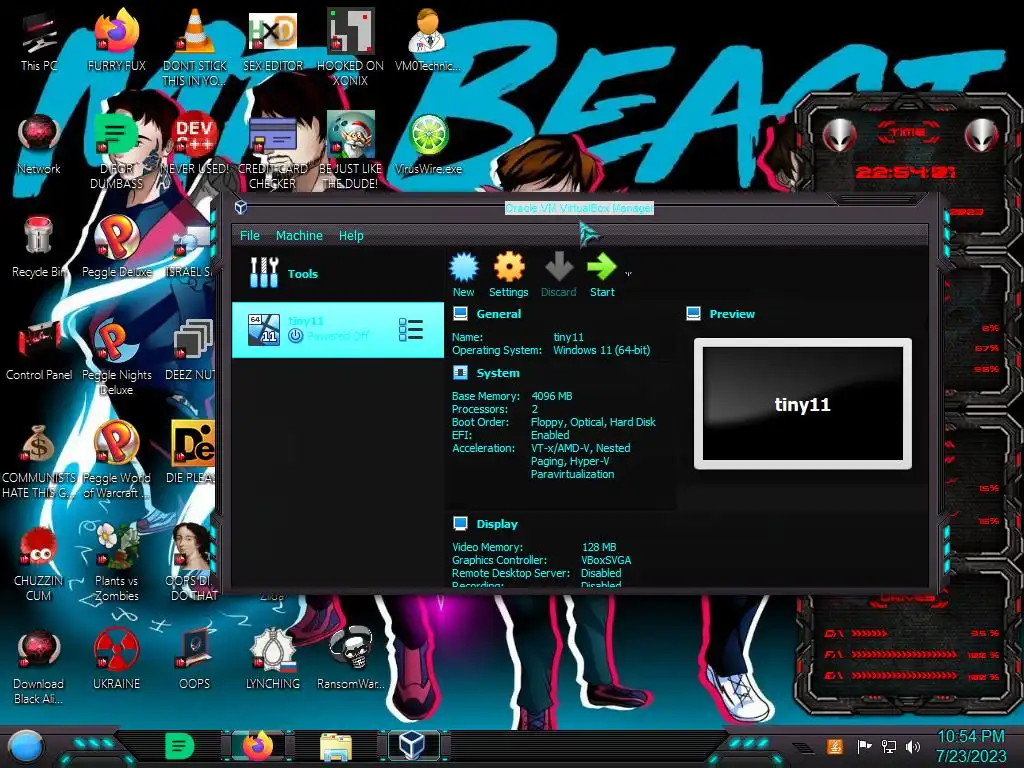
Task: Select the VM0Technic desktop icon
Action: click(x=428, y=42)
